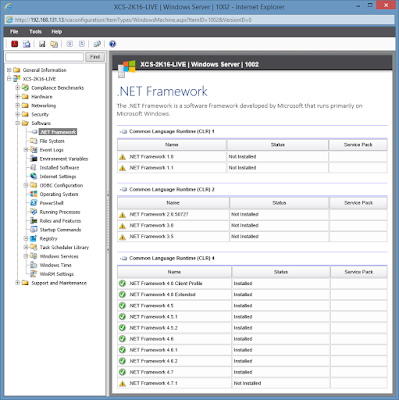Open the Tools menu
399x400 pixels.
(35, 32)
